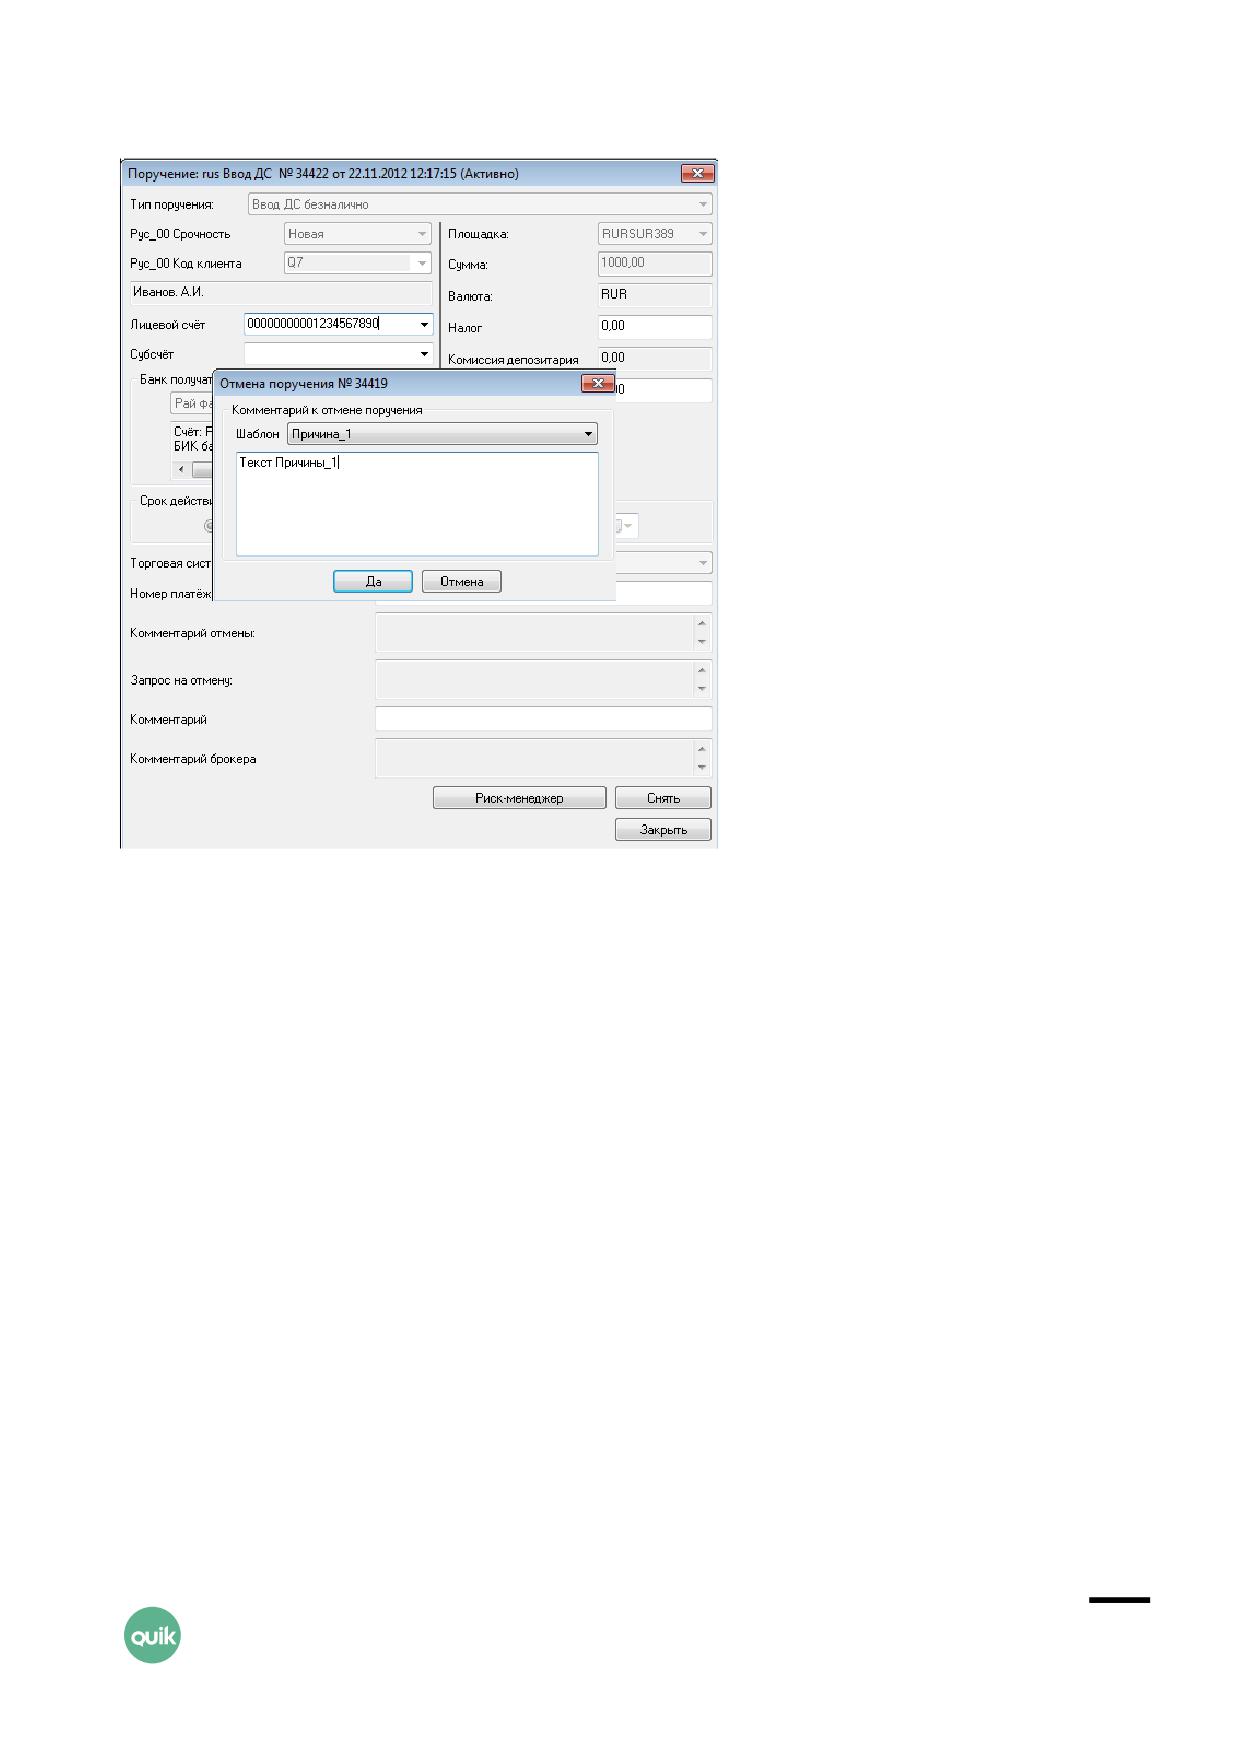Click left arrow of bank details scrollbar
The height and width of the screenshot is (1754, 1240).
(181, 469)
